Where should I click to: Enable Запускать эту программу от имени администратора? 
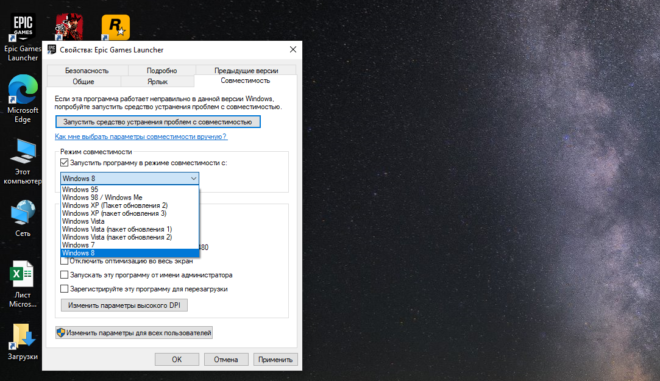point(64,275)
